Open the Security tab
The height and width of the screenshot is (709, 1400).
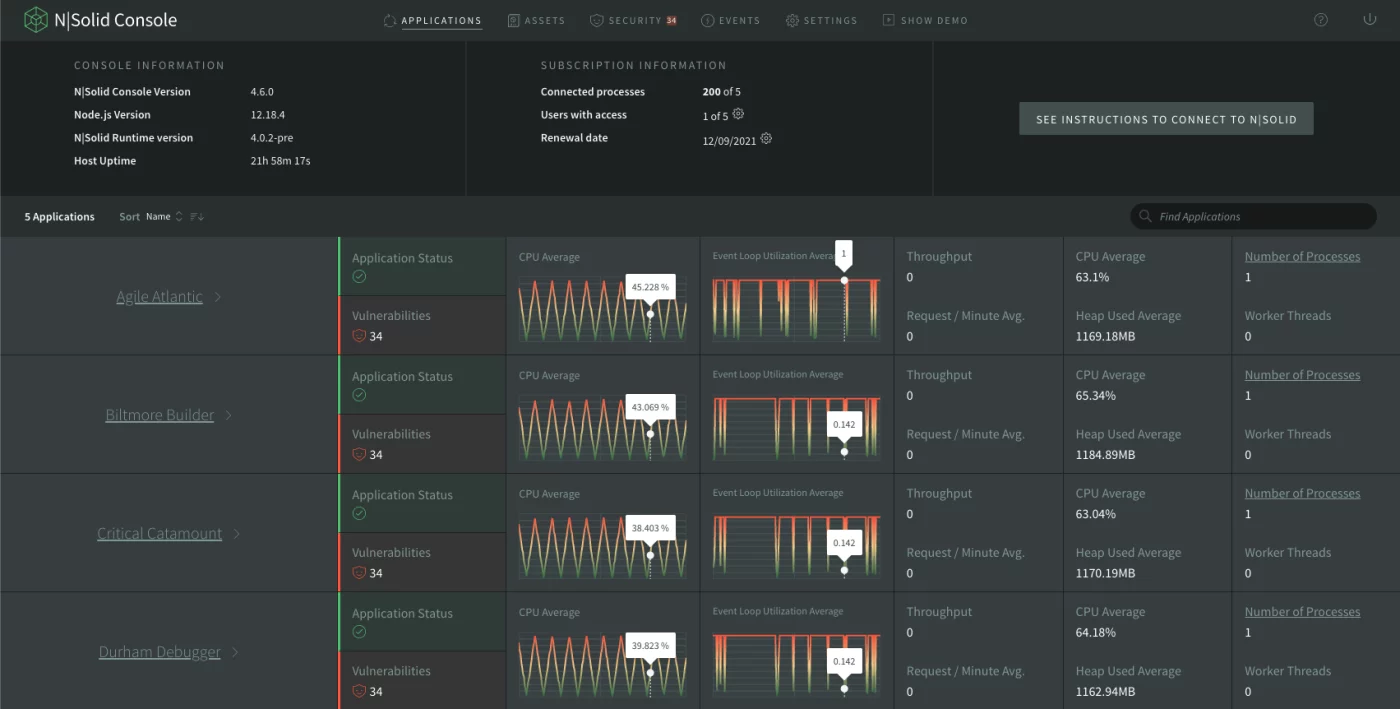point(634,20)
